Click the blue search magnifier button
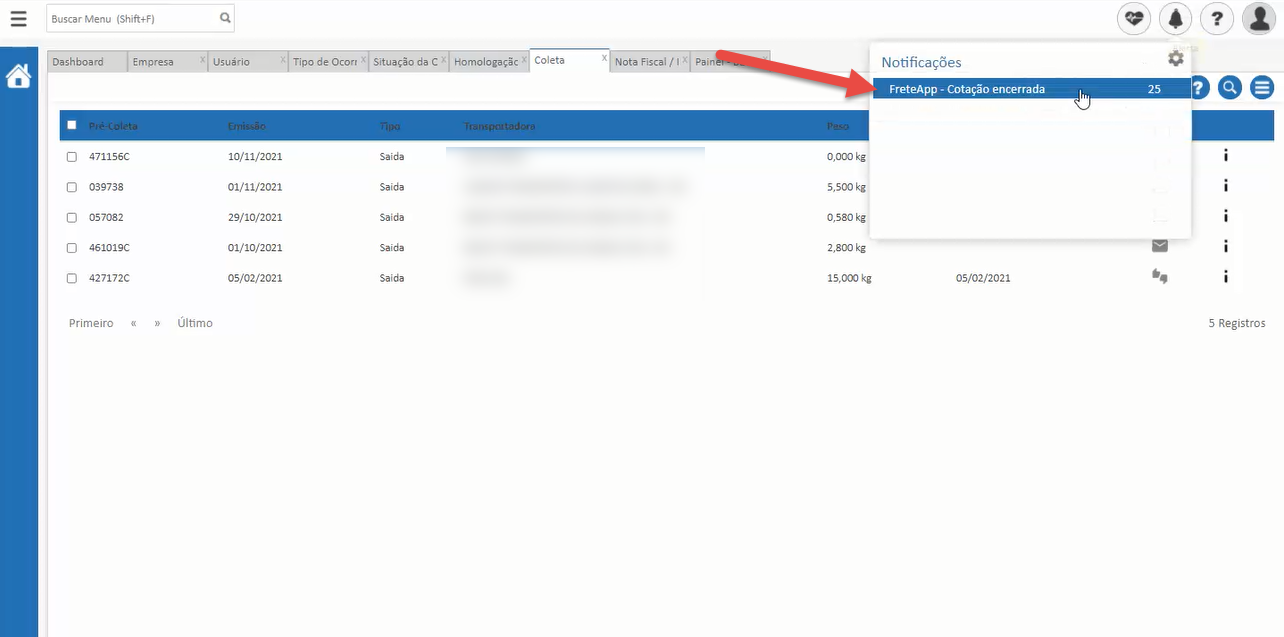Viewport: 1284px width, 637px height. click(x=1230, y=88)
